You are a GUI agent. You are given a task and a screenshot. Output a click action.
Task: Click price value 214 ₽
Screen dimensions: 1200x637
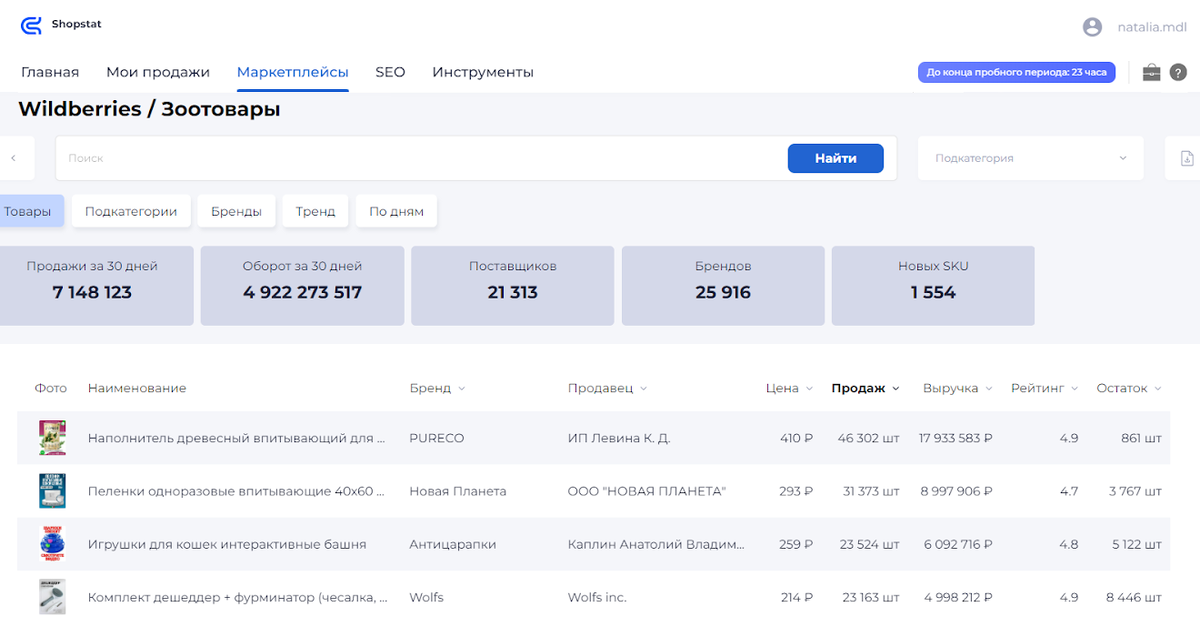[797, 597]
